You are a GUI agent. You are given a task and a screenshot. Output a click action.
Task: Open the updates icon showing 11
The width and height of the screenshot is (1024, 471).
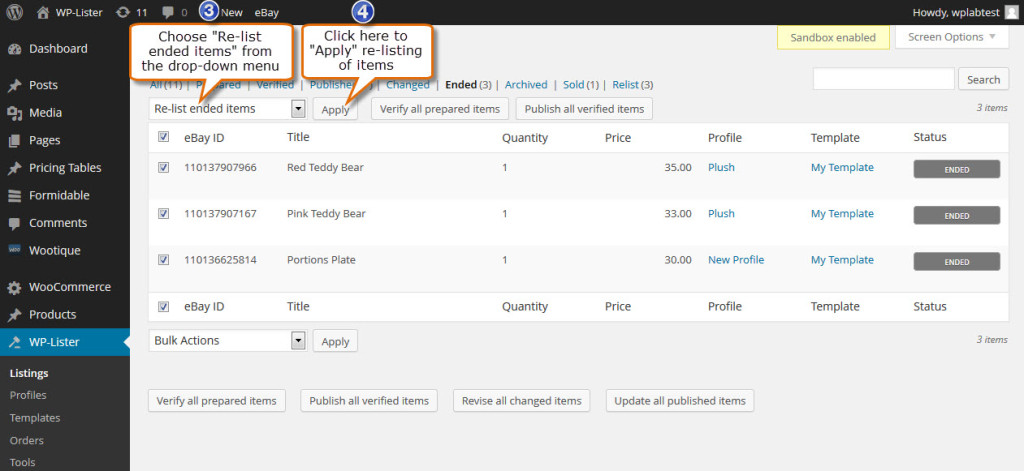click(122, 12)
